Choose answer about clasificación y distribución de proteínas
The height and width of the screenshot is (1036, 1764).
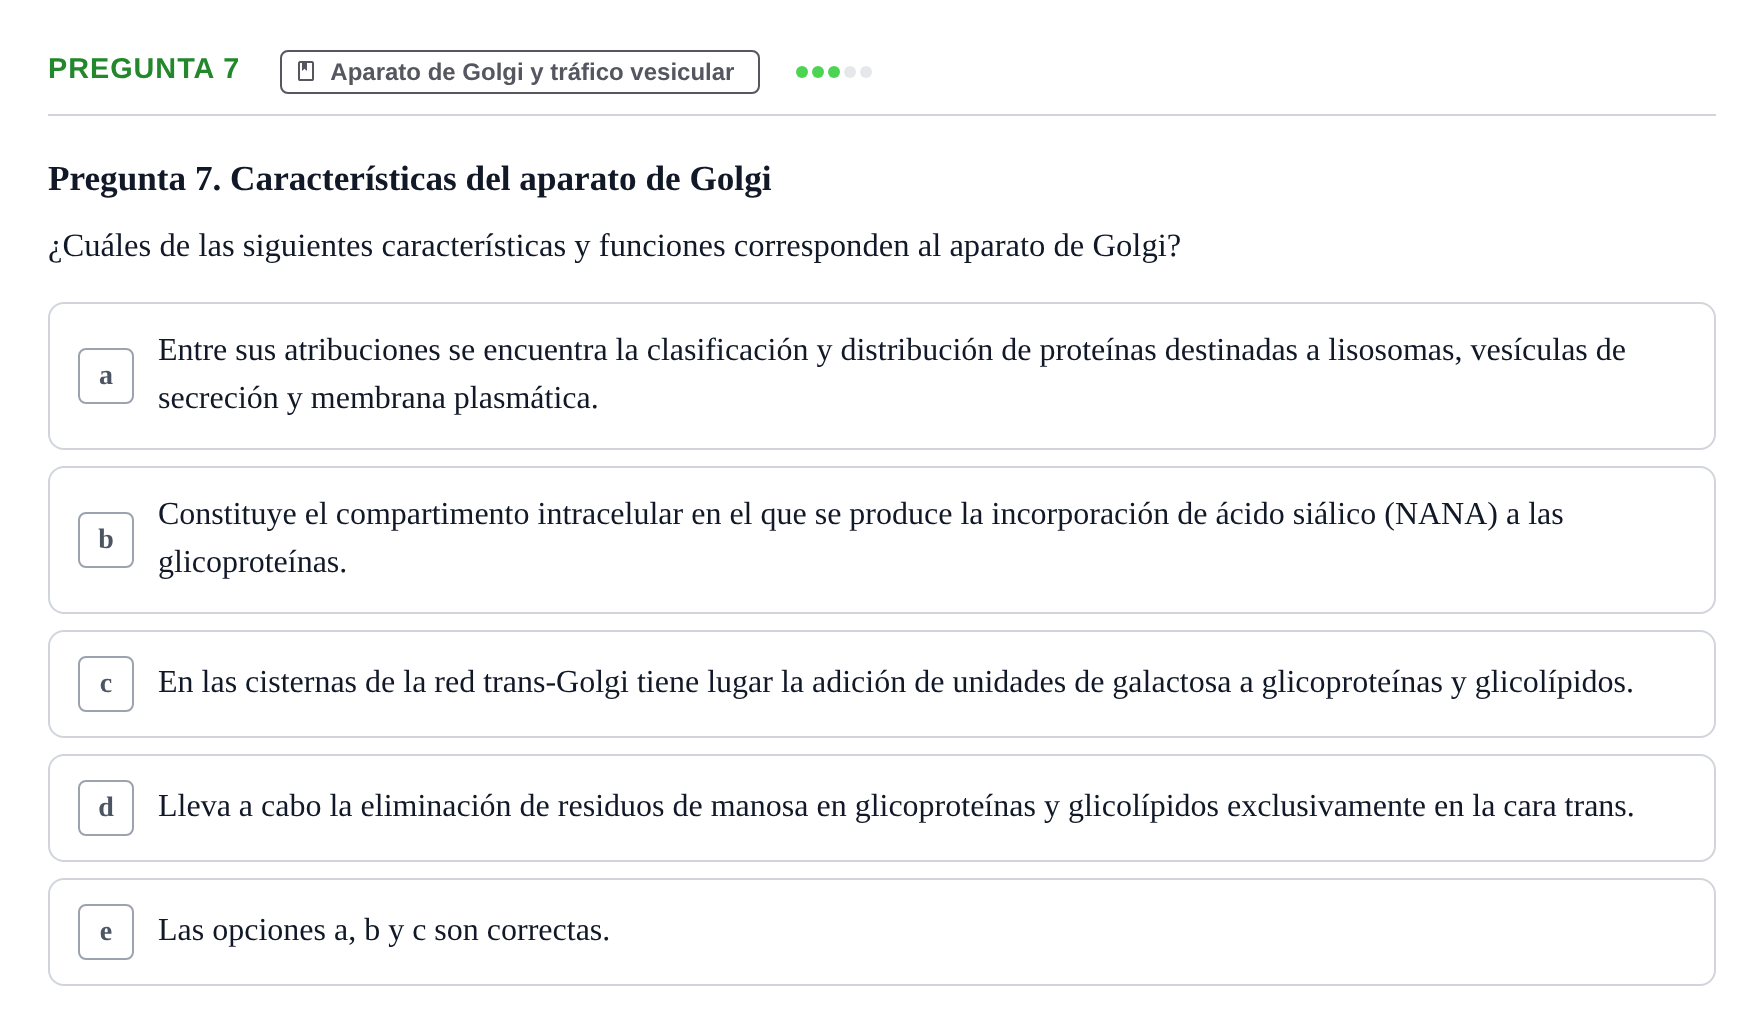click(x=882, y=376)
